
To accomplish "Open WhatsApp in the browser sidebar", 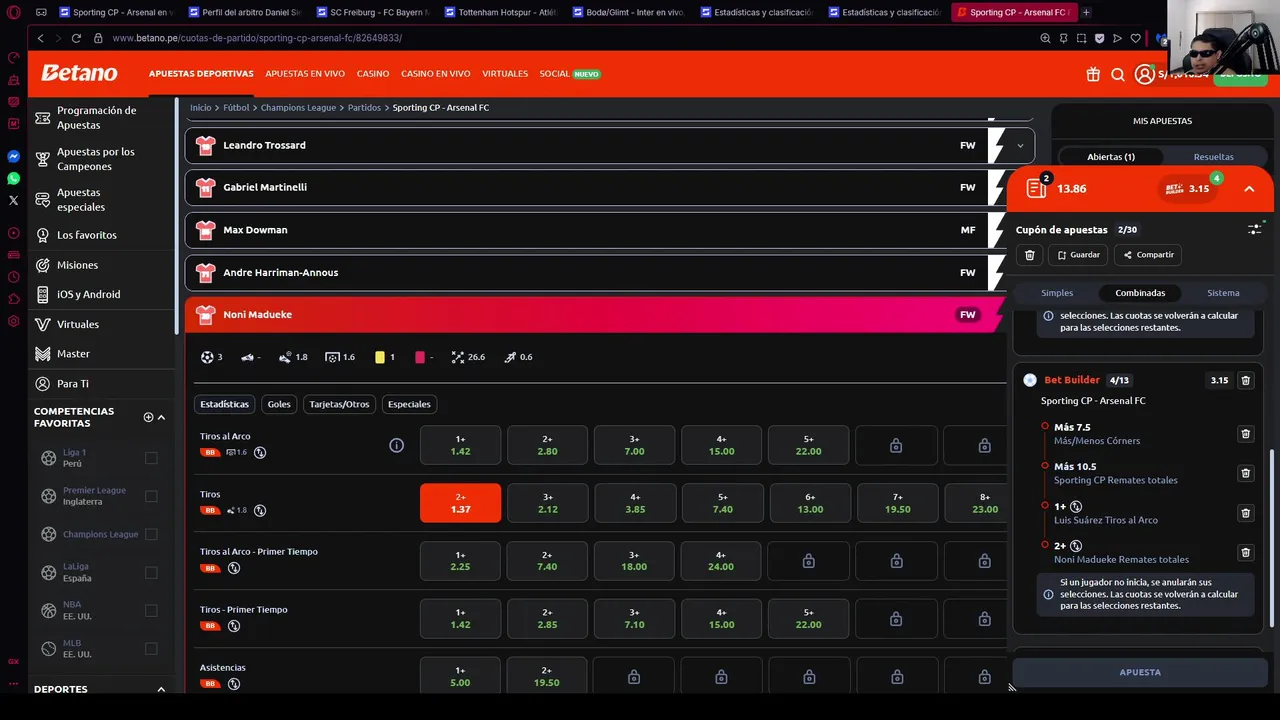I will coord(13,178).
